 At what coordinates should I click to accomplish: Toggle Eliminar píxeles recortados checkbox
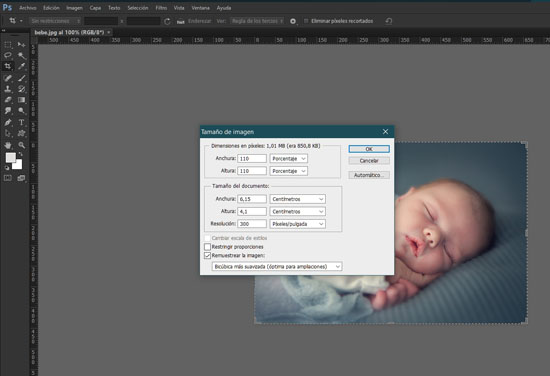point(306,21)
